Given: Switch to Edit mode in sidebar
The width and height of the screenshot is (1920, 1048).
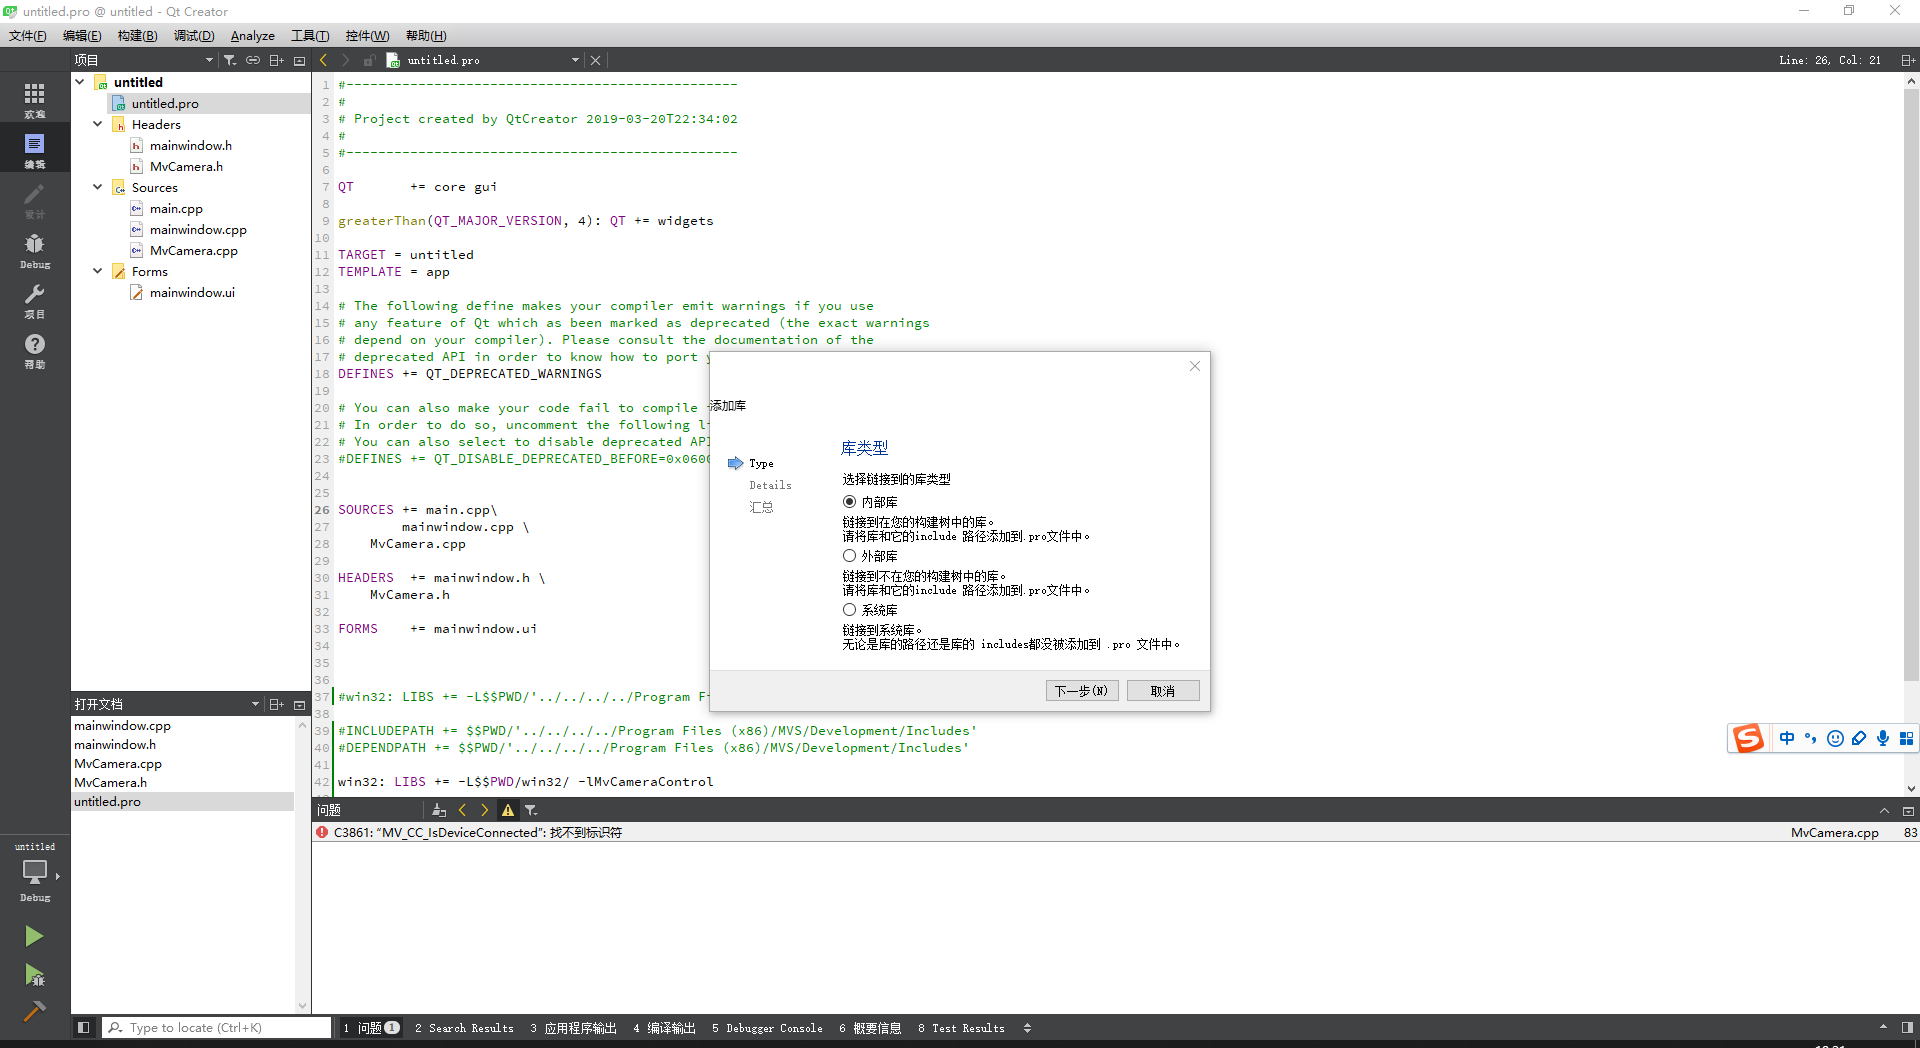Looking at the screenshot, I should 35,149.
